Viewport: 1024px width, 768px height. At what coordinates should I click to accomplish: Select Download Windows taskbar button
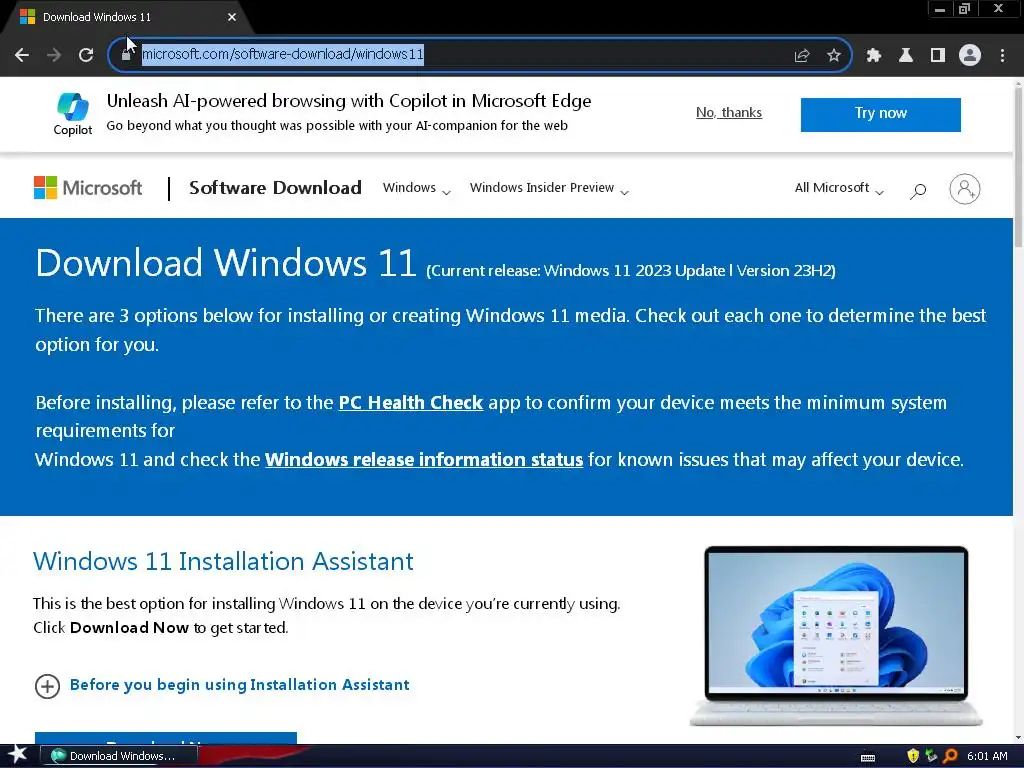[x=118, y=756]
